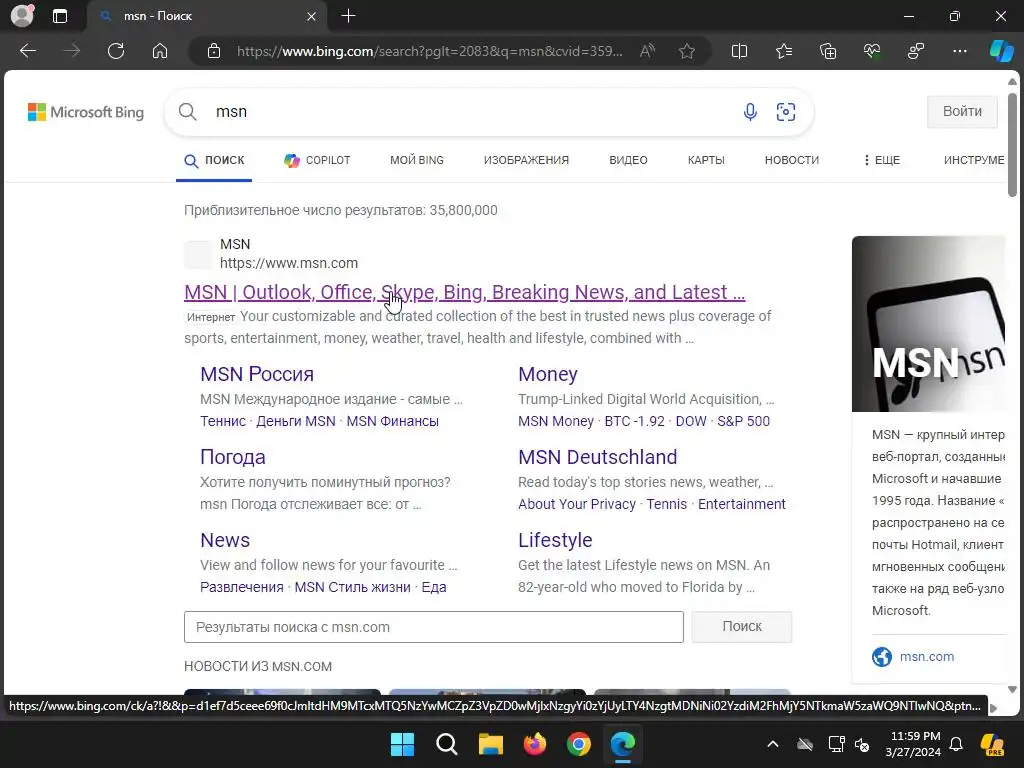Viewport: 1024px width, 768px height.
Task: Launch Firefox from taskbar
Action: pyautogui.click(x=535, y=744)
